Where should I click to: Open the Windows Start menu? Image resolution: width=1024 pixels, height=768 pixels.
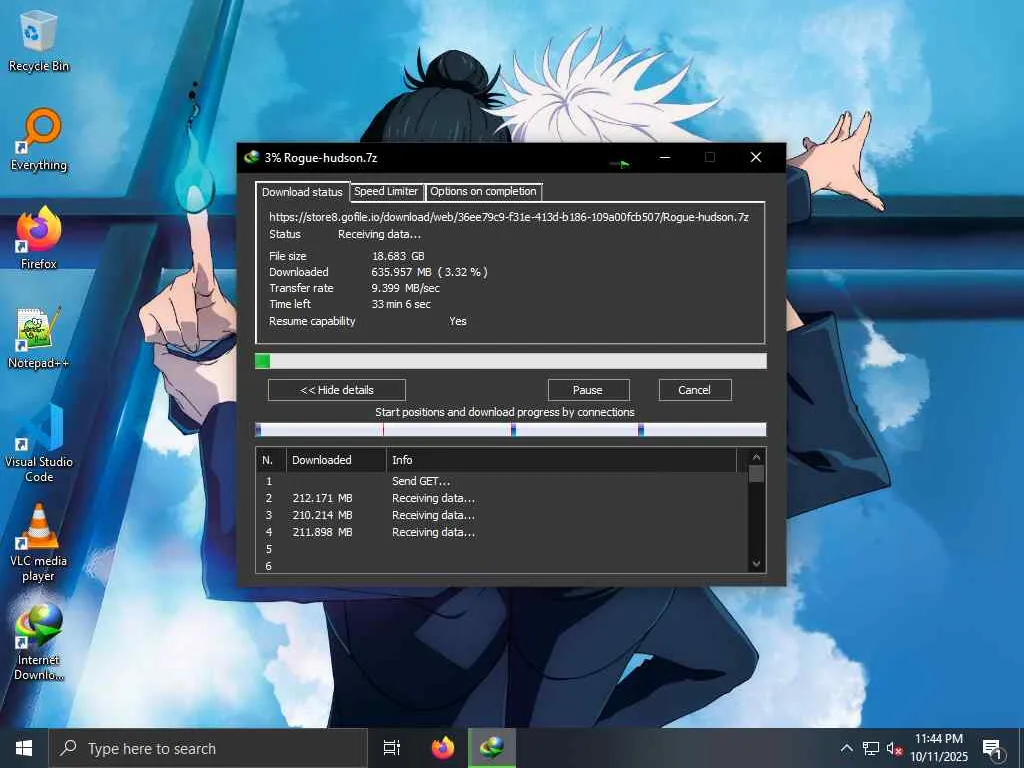pos(24,748)
